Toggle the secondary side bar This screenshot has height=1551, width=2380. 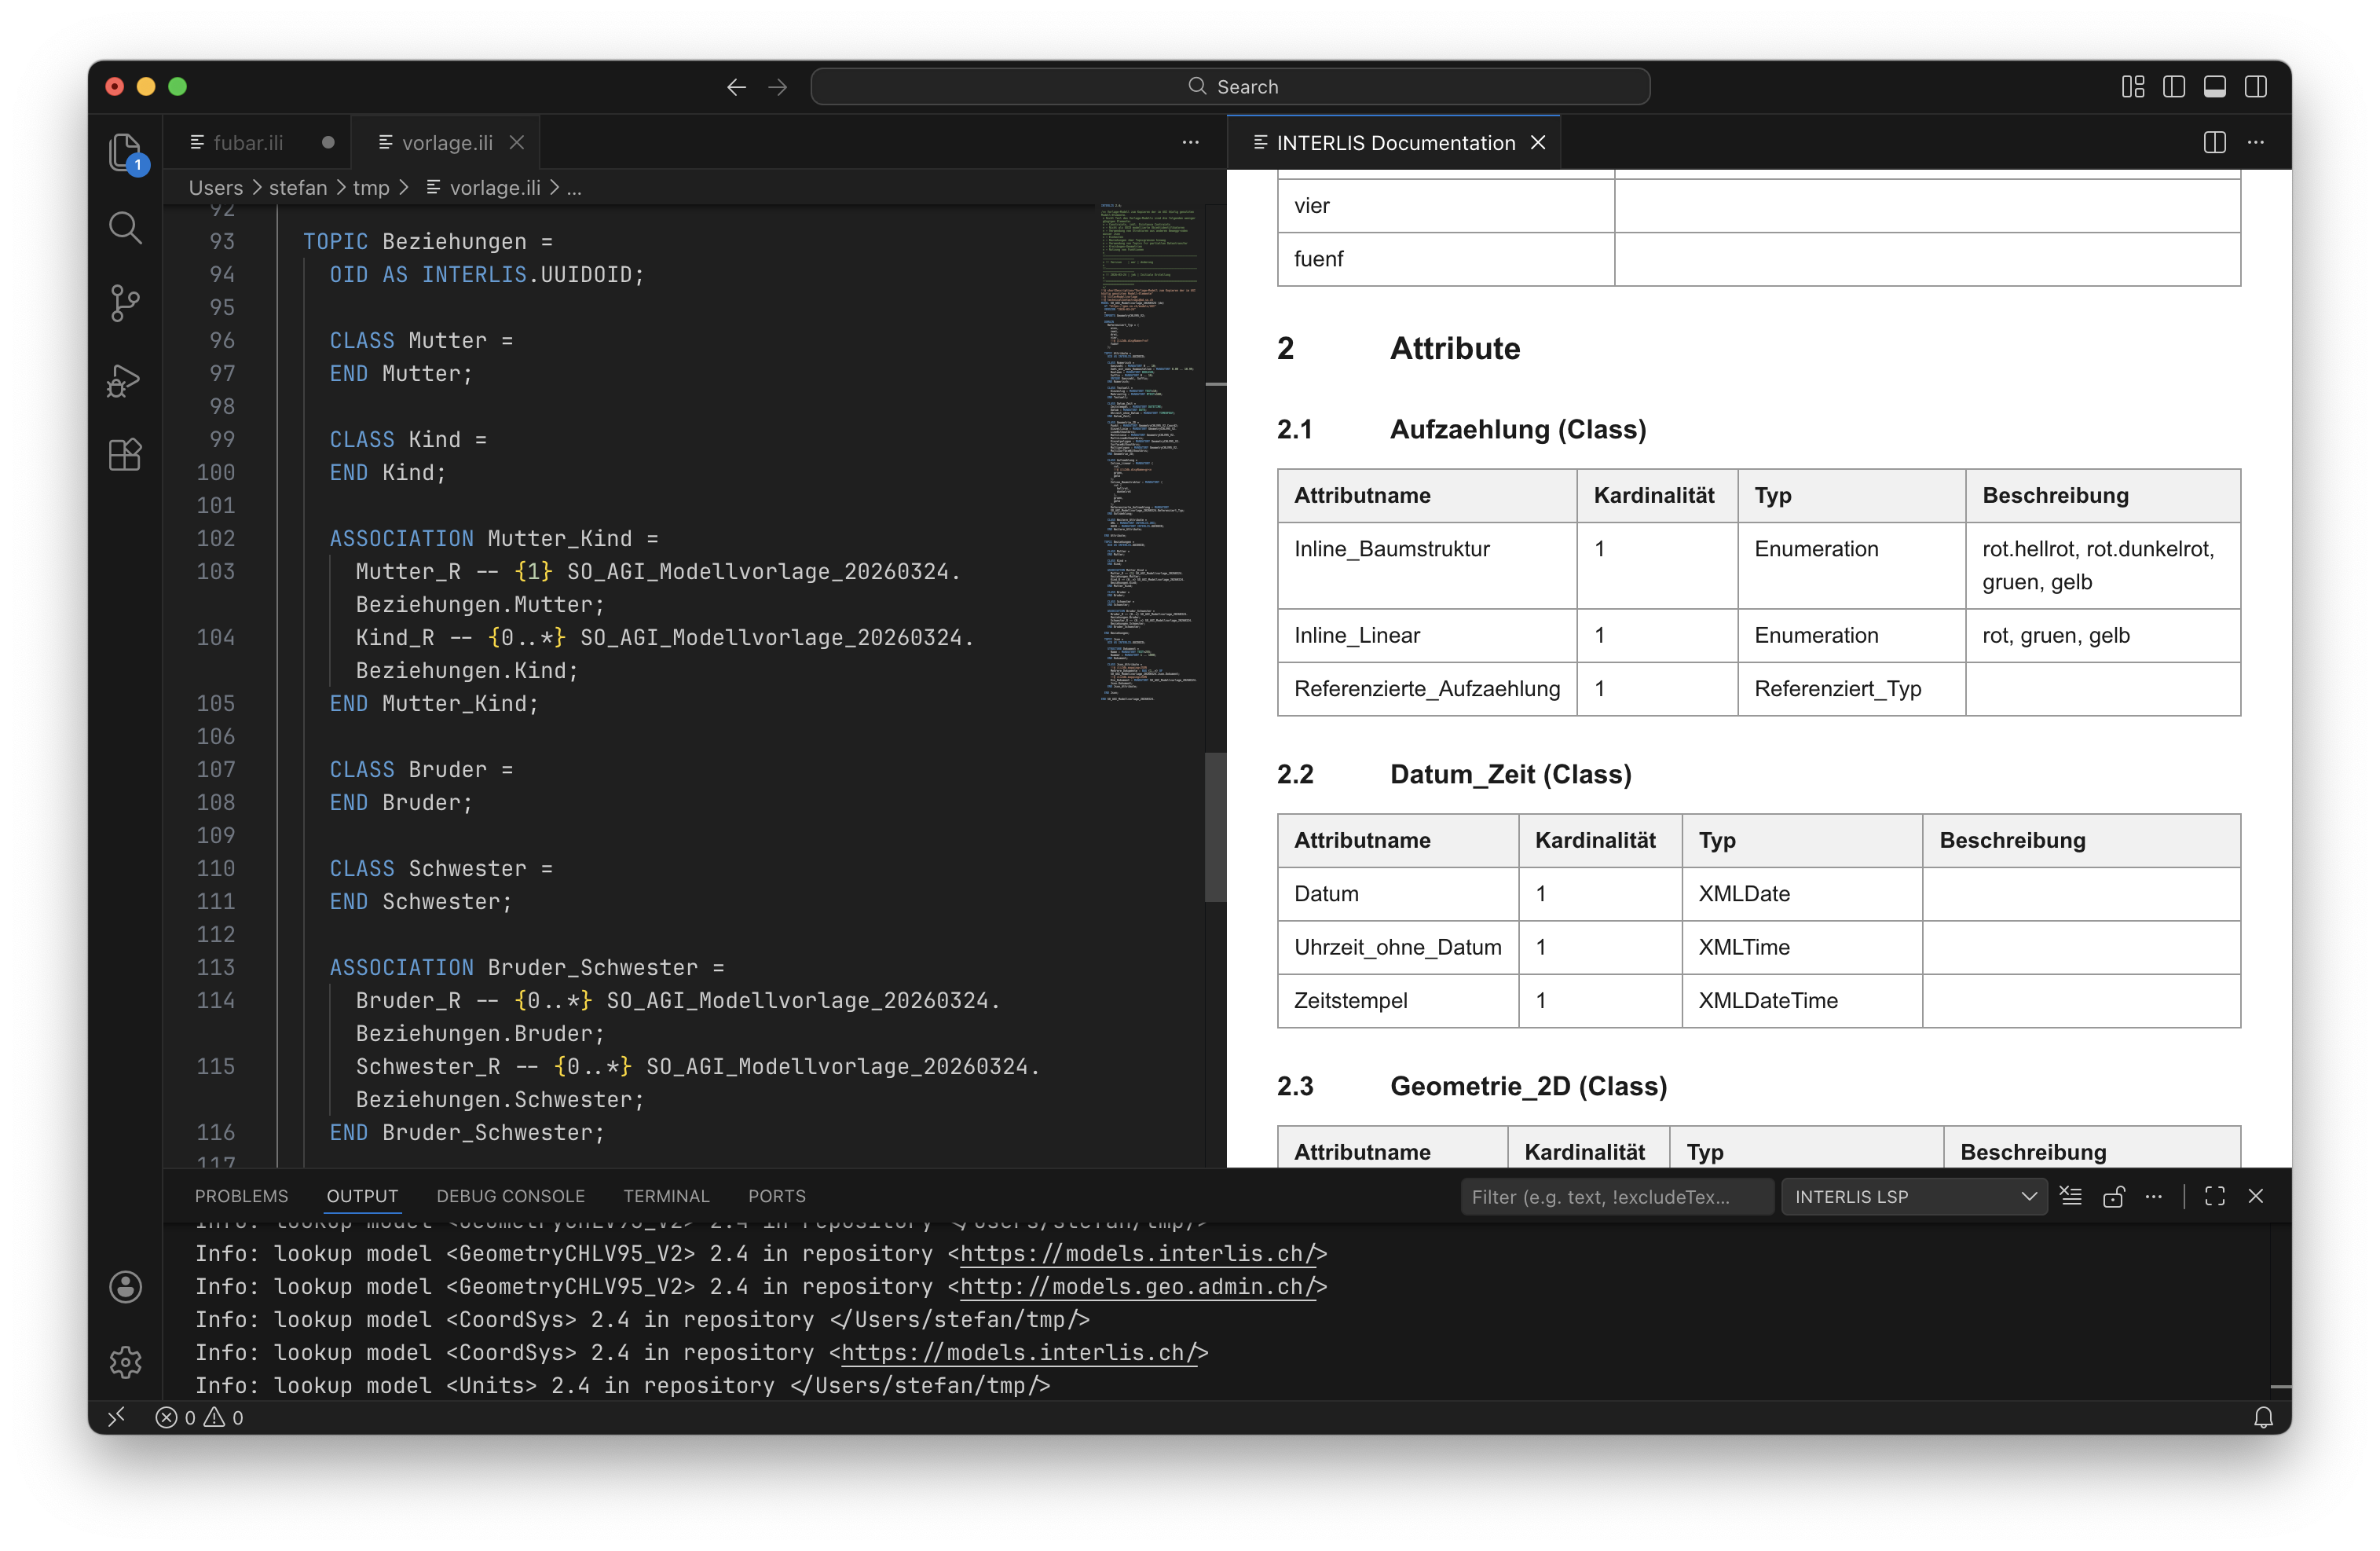2256,87
